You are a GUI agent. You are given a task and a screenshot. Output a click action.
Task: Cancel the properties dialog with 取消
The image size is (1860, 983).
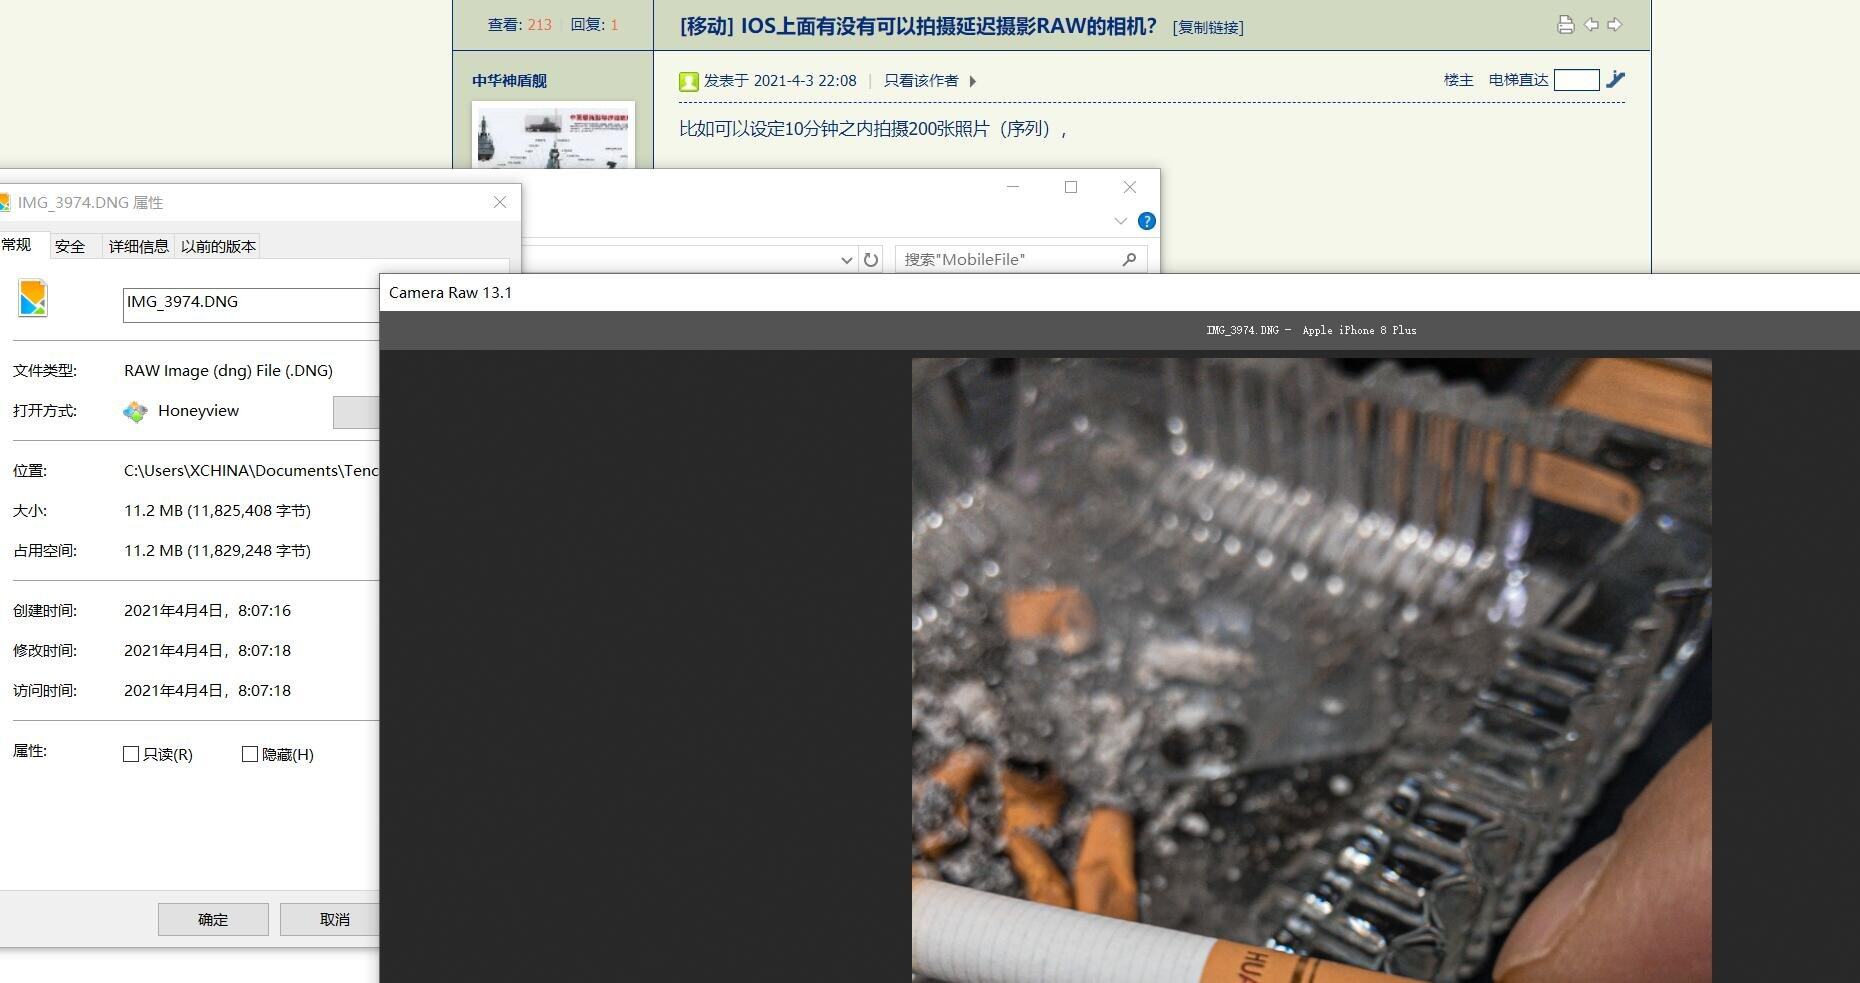[330, 919]
